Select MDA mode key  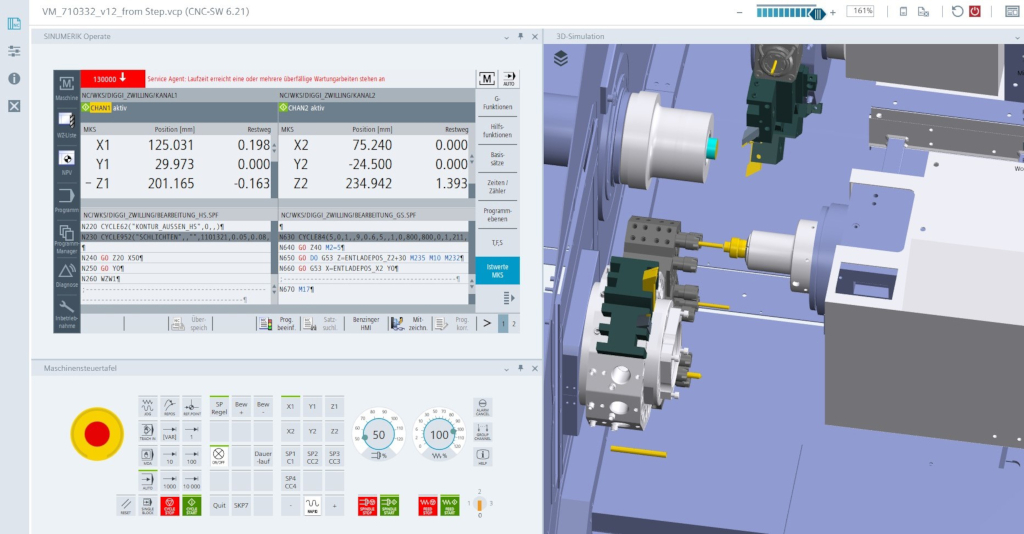click(148, 456)
